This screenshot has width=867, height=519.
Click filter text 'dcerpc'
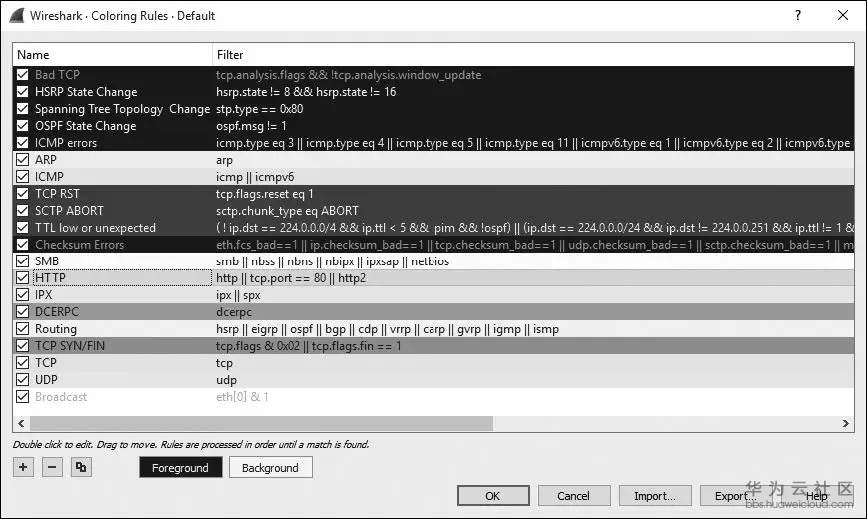(234, 312)
